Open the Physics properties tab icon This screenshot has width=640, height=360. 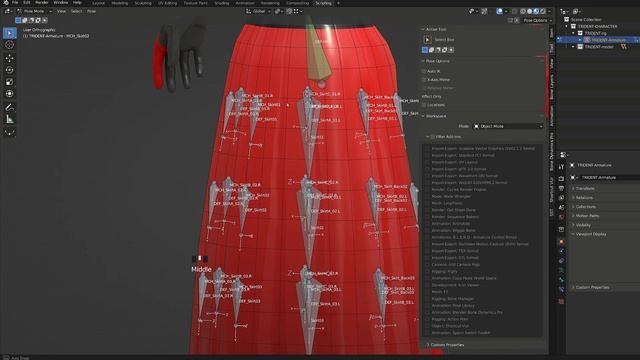562,251
